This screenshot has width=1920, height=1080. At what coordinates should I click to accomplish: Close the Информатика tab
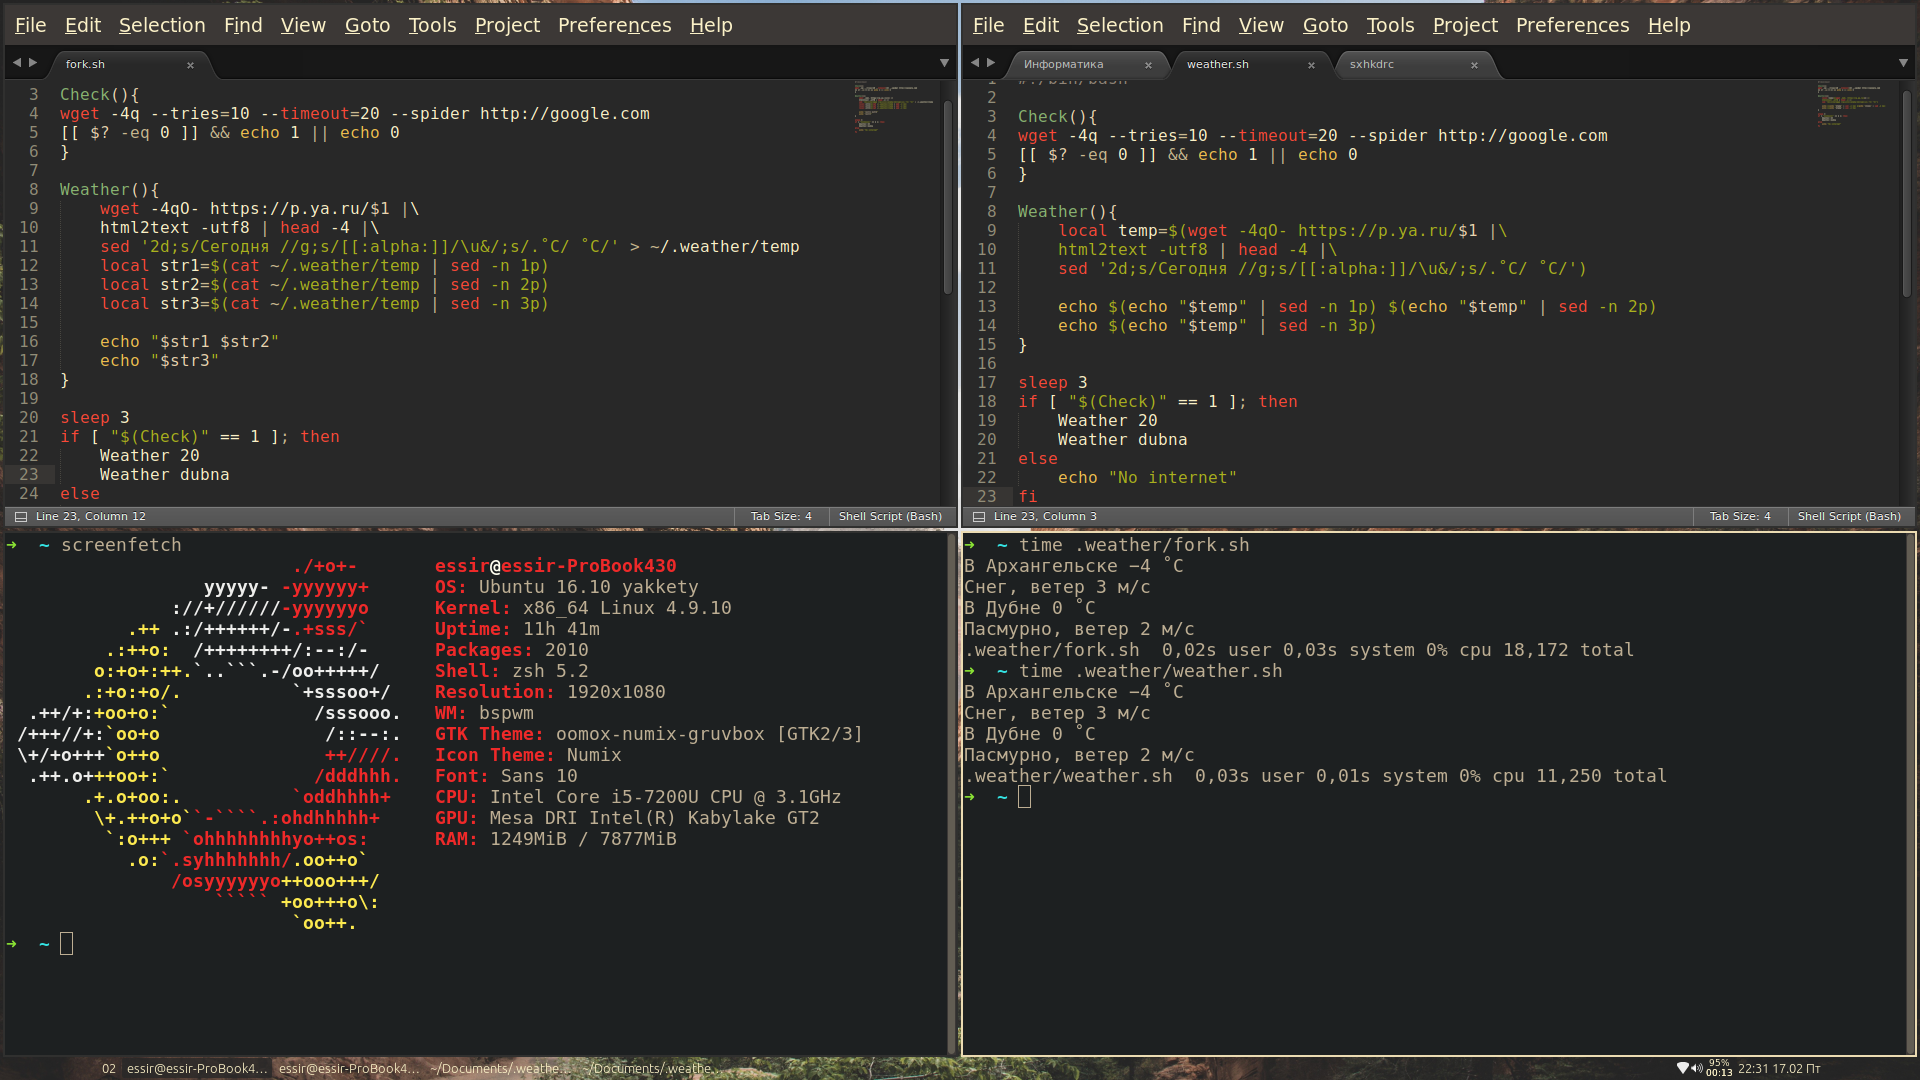[1148, 65]
